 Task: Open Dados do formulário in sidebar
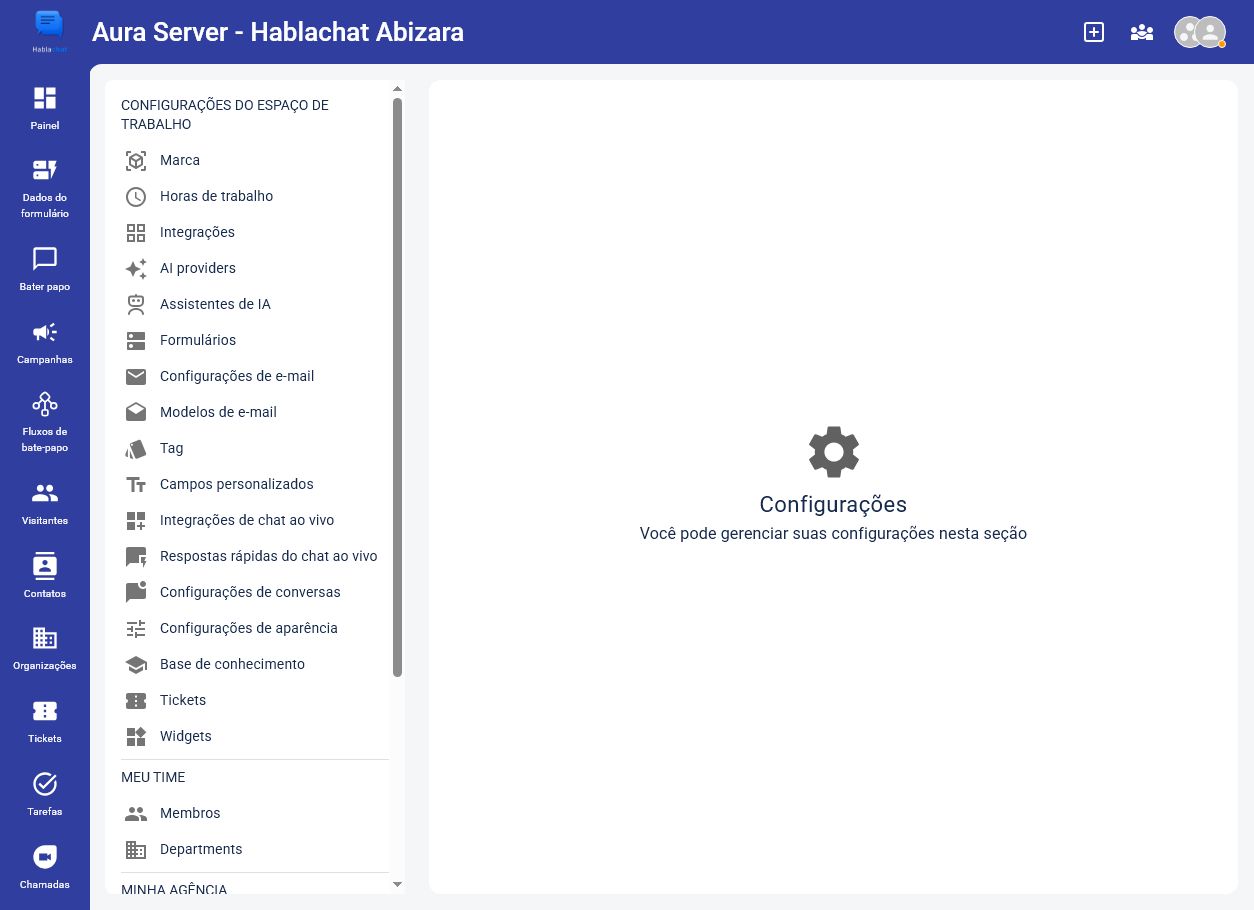point(45,189)
